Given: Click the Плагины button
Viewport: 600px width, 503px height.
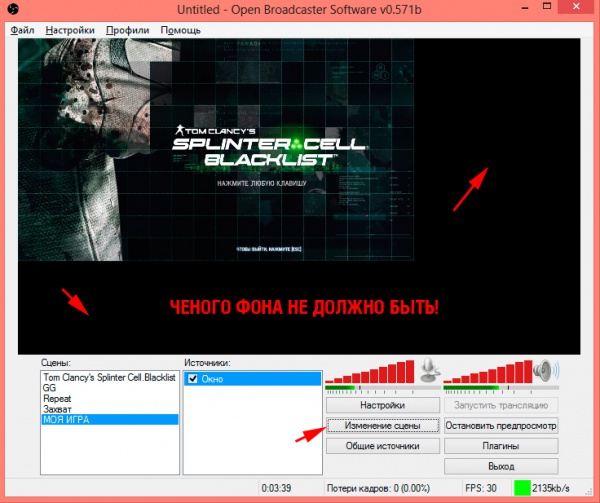Looking at the screenshot, I should [x=500, y=446].
